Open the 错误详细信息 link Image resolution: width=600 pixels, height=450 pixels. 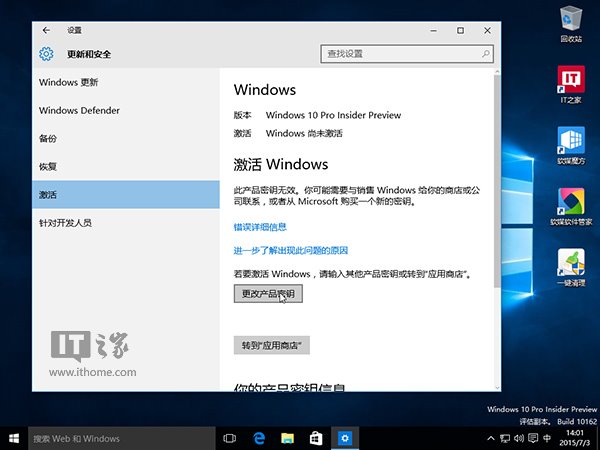click(260, 227)
